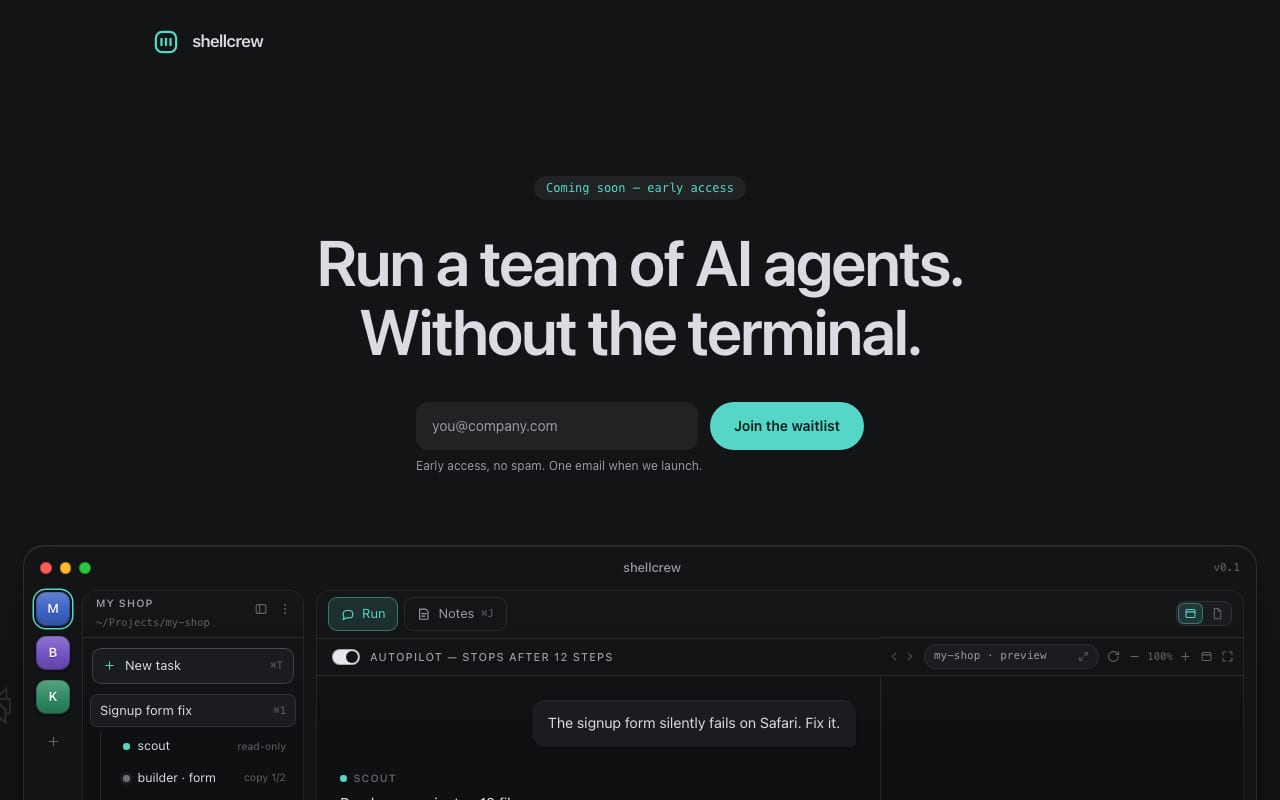Screen dimensions: 1280x800
Task: Toggle the sidebar panel icon beside MY SHOP
Action: click(x=261, y=609)
